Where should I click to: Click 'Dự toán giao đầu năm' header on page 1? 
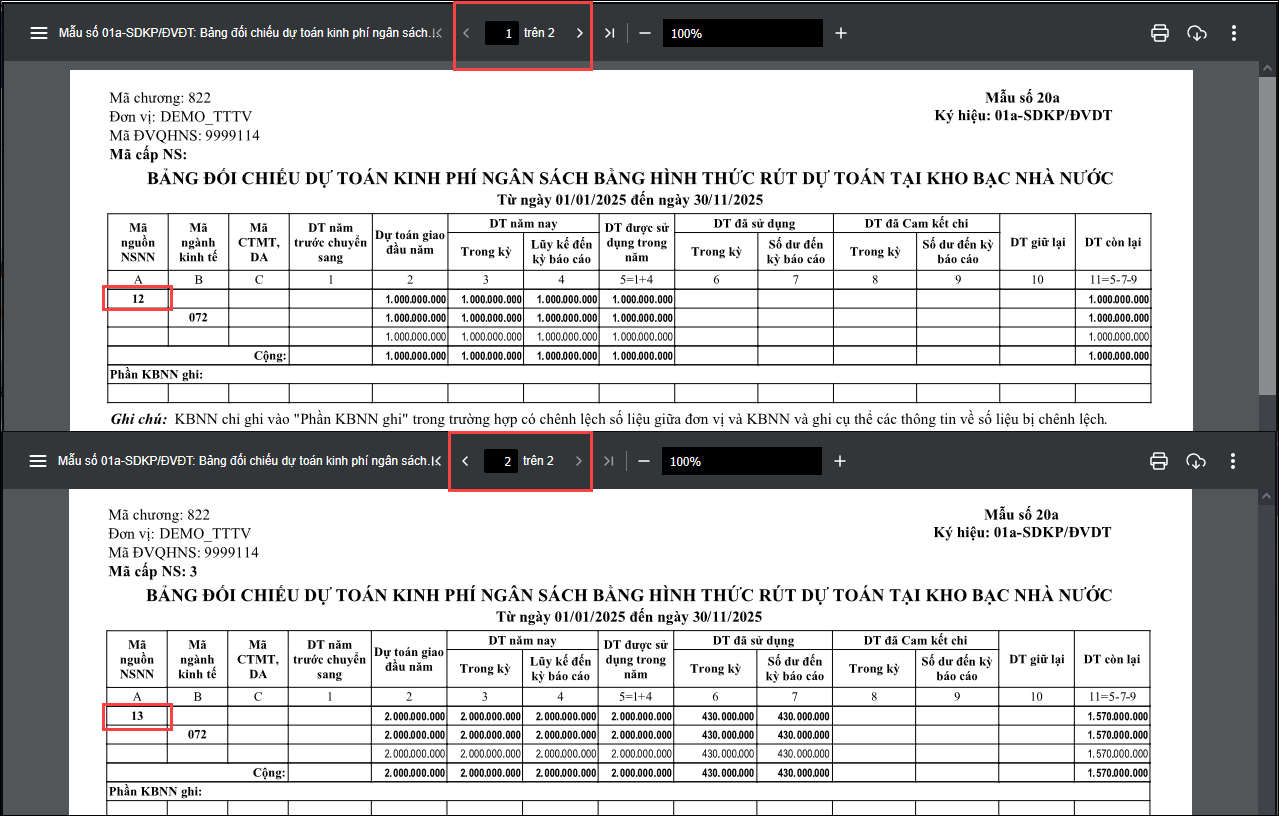(x=410, y=241)
